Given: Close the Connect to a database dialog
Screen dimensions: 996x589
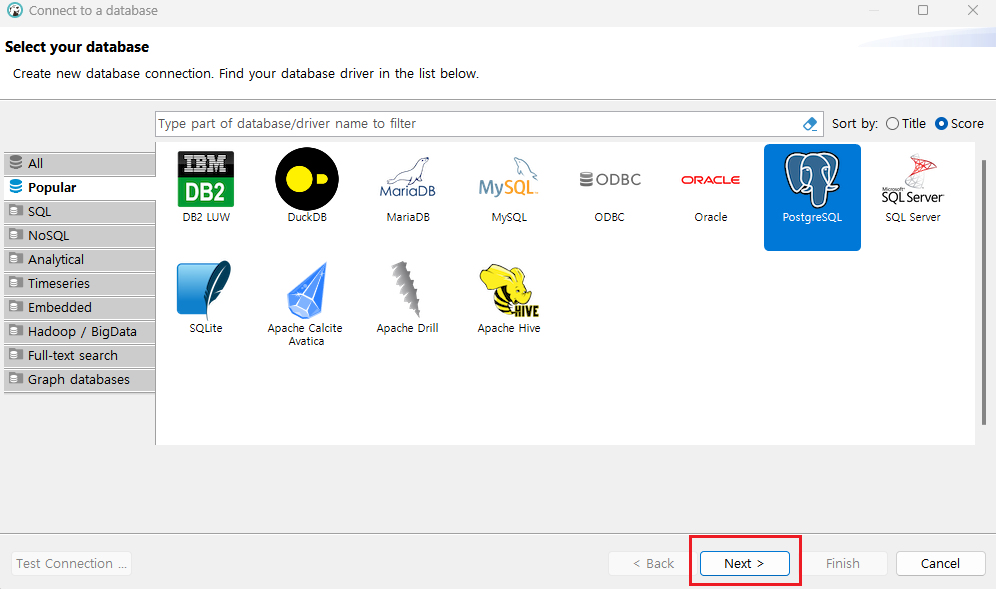Looking at the screenshot, I should pyautogui.click(x=972, y=10).
